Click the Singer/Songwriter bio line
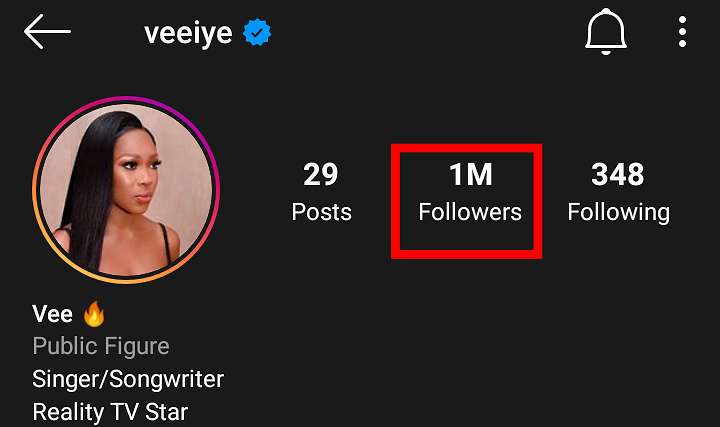 click(x=128, y=380)
